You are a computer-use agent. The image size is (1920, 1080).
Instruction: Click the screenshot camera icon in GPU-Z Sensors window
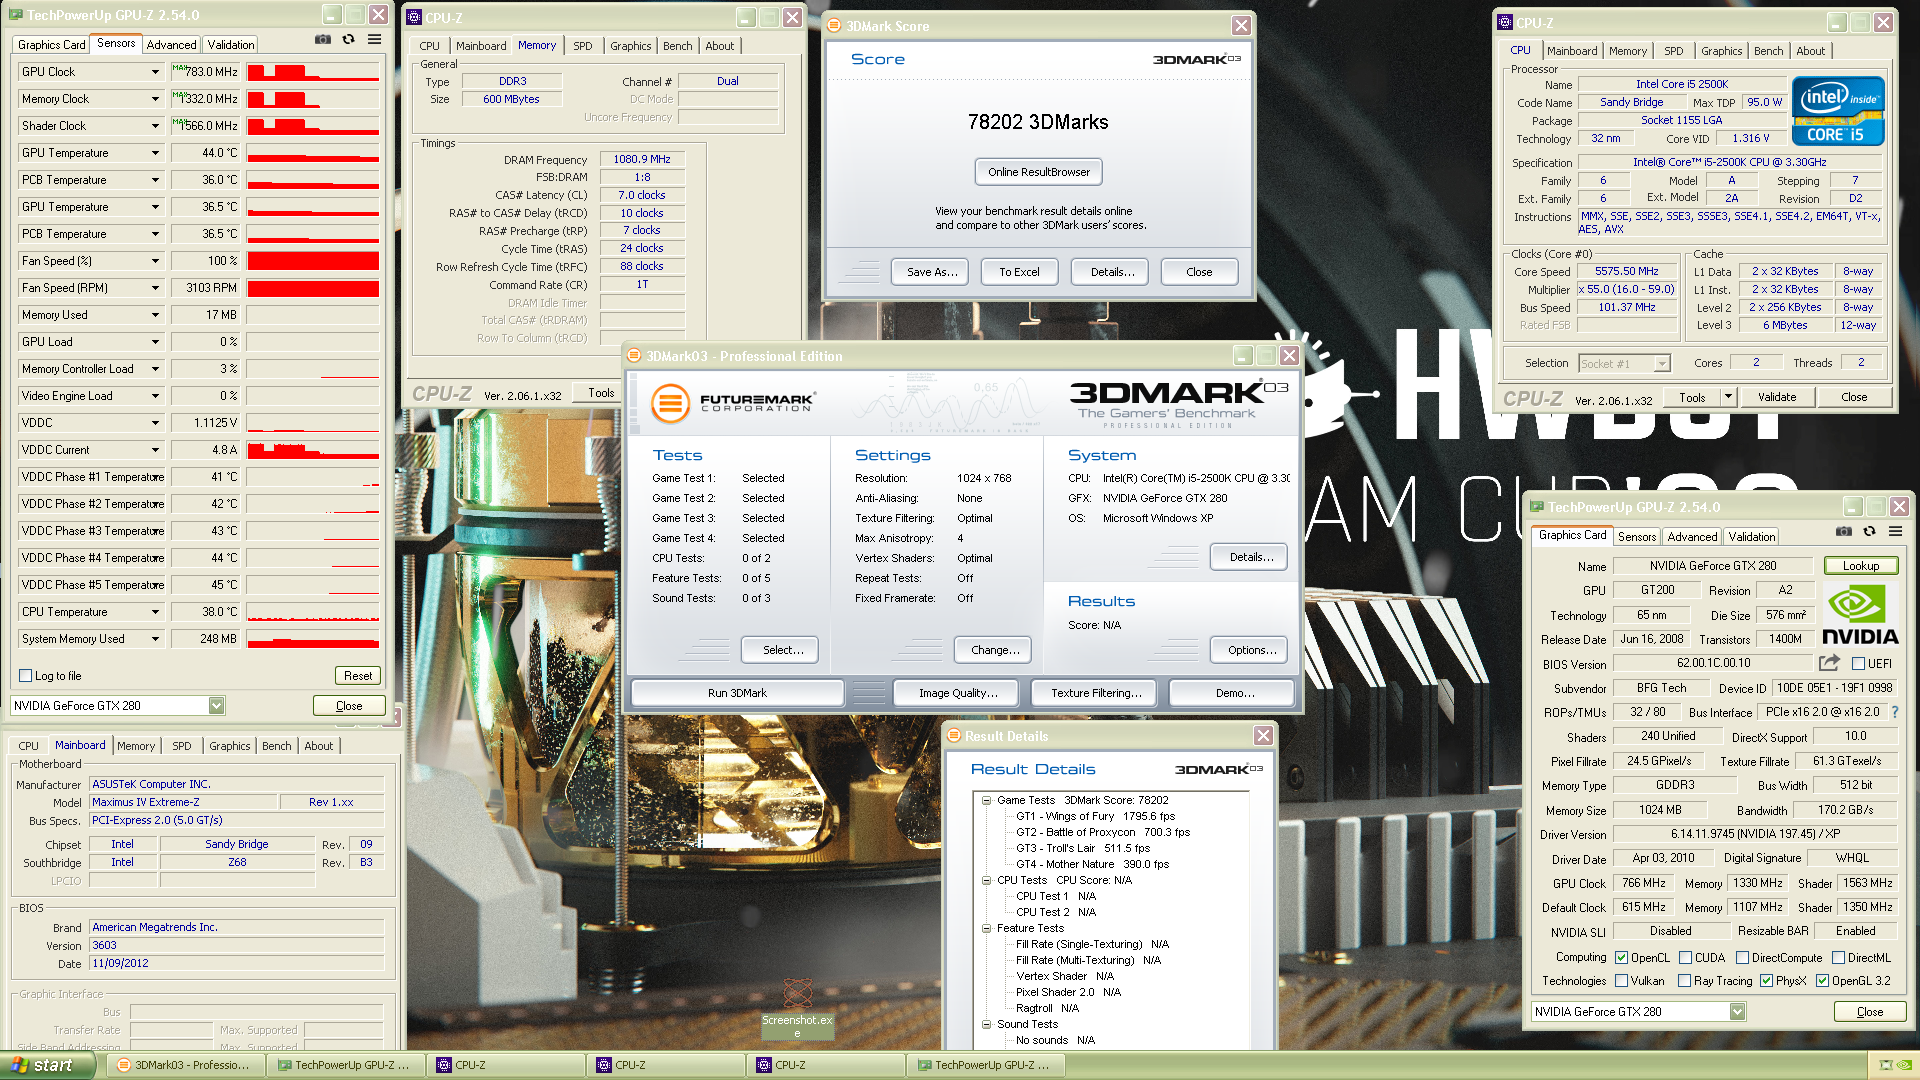[323, 40]
